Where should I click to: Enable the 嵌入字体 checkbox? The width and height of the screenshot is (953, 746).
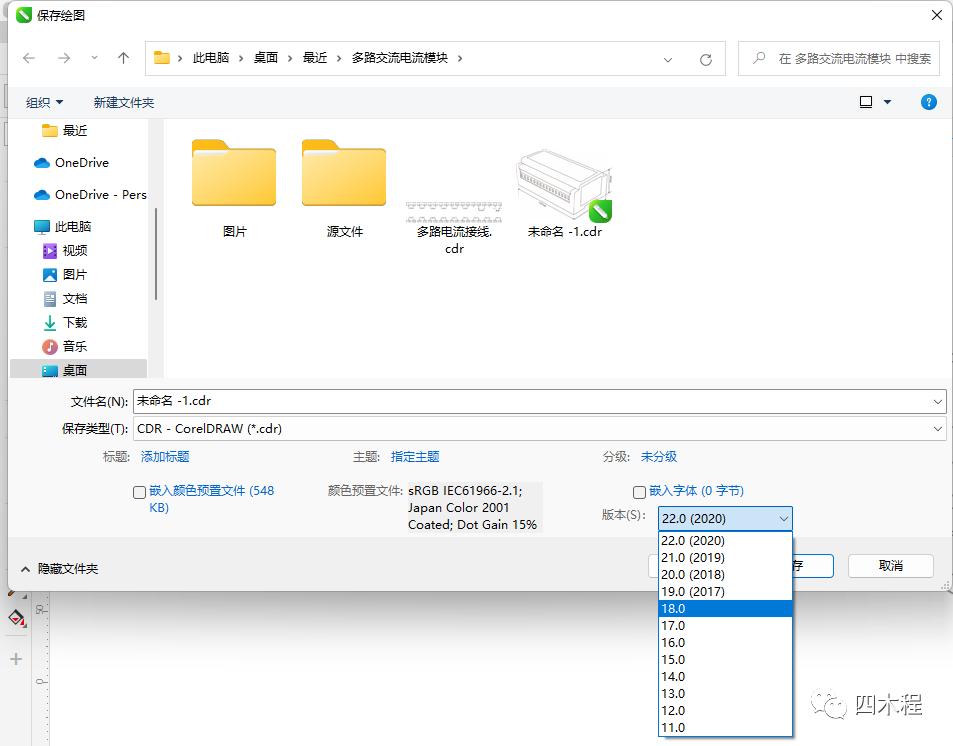tap(638, 491)
